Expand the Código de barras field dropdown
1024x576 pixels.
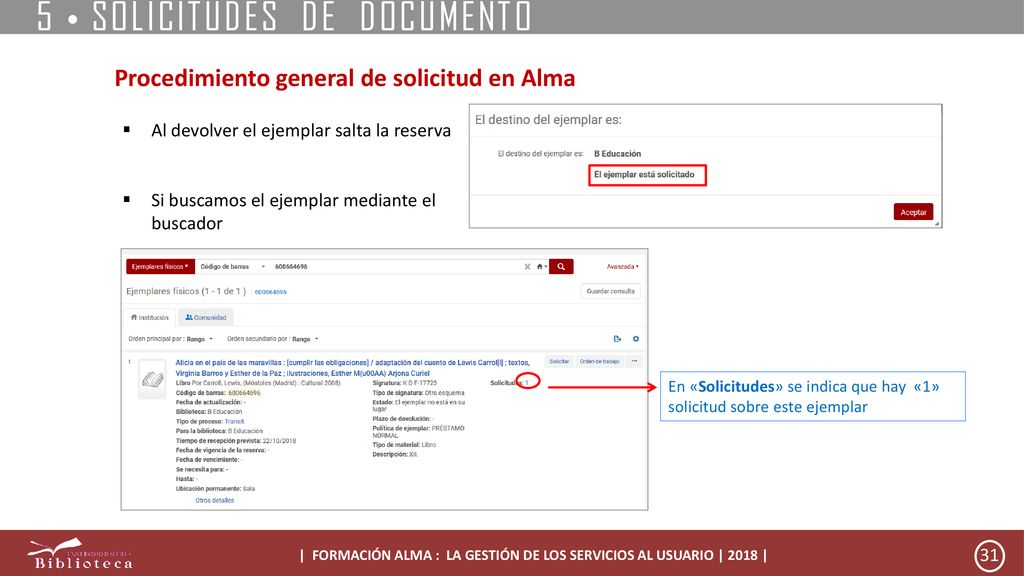(232, 266)
